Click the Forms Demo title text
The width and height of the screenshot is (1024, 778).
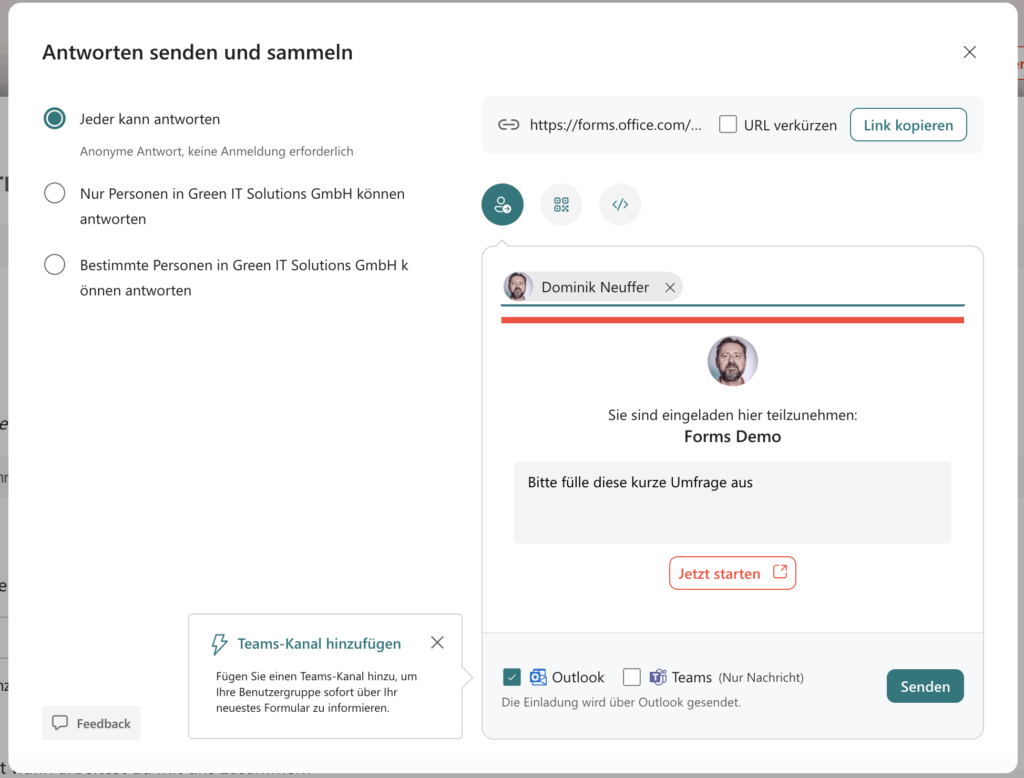732,436
